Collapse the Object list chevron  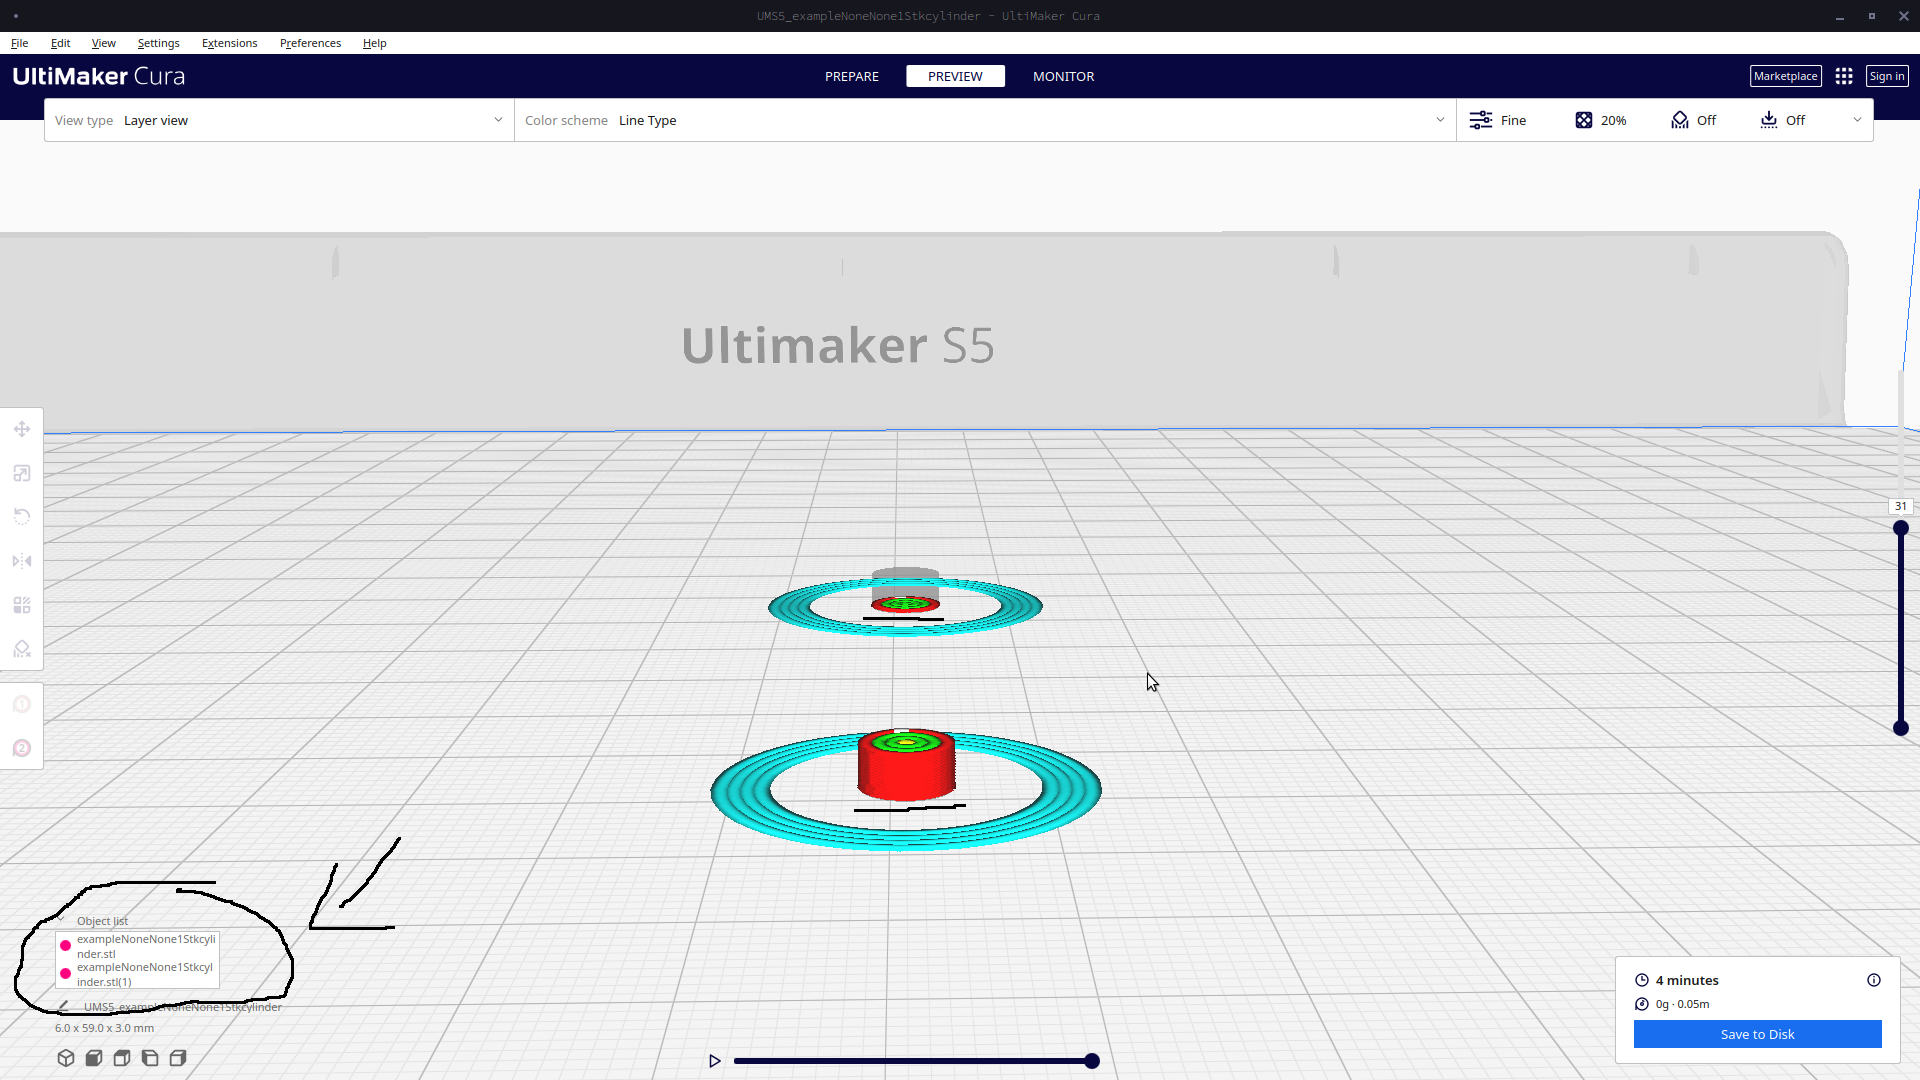pos(61,920)
